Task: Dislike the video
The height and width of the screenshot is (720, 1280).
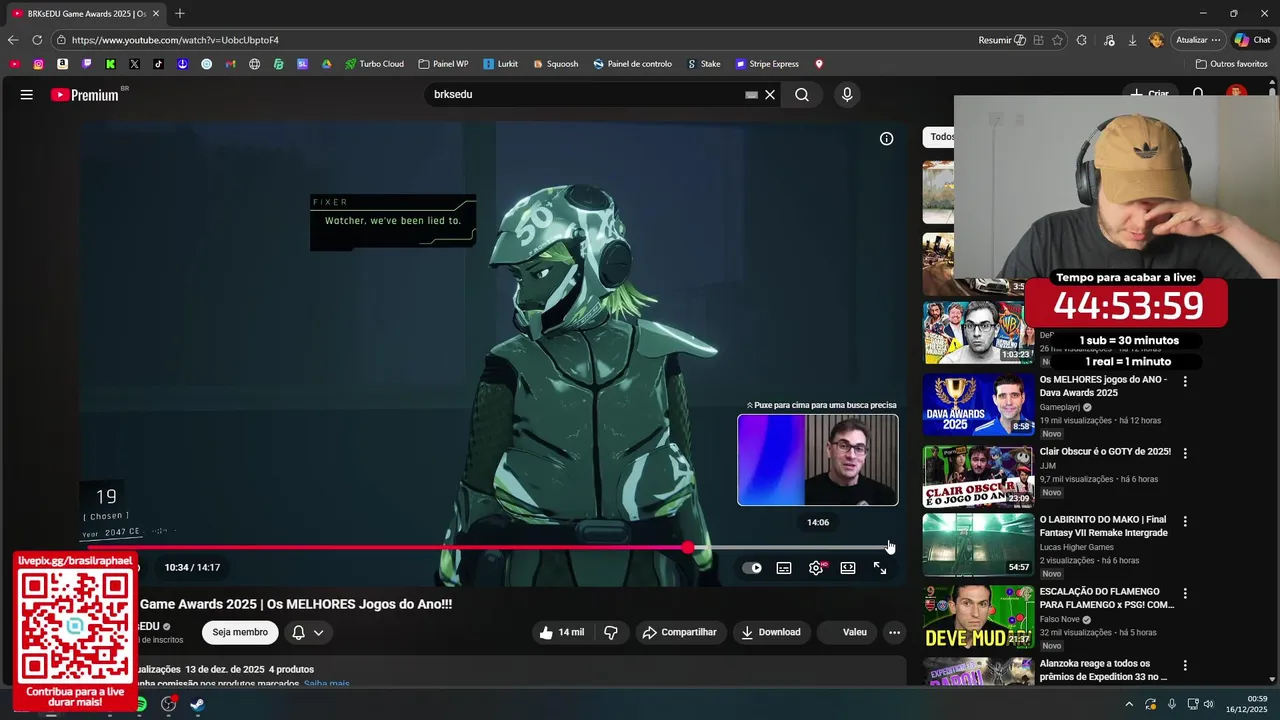Action: pyautogui.click(x=610, y=632)
